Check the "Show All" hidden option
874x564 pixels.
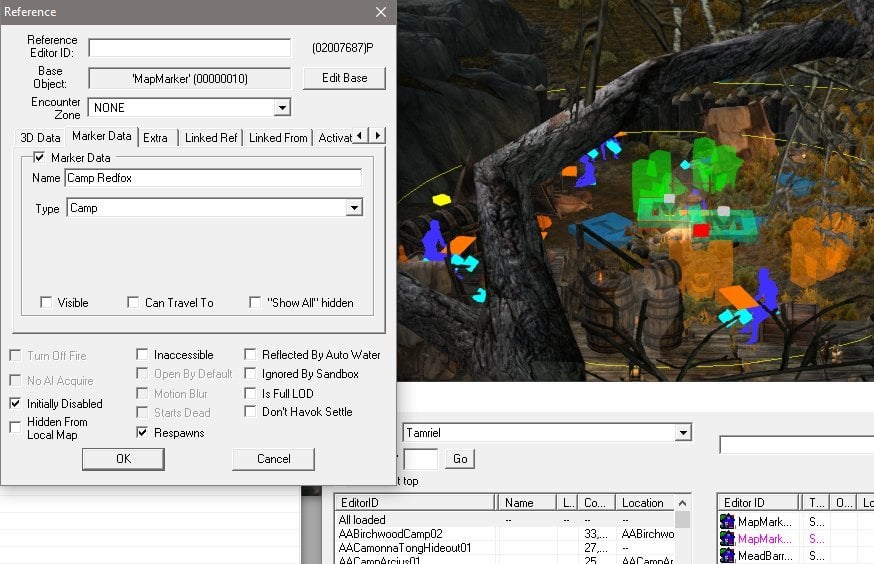pyautogui.click(x=255, y=302)
